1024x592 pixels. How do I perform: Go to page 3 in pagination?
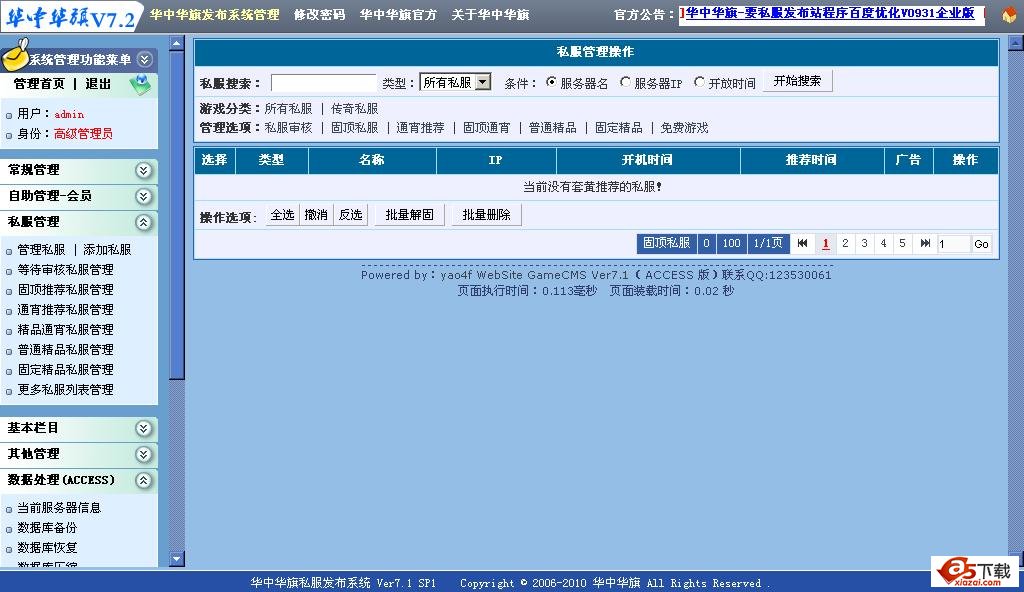point(864,244)
